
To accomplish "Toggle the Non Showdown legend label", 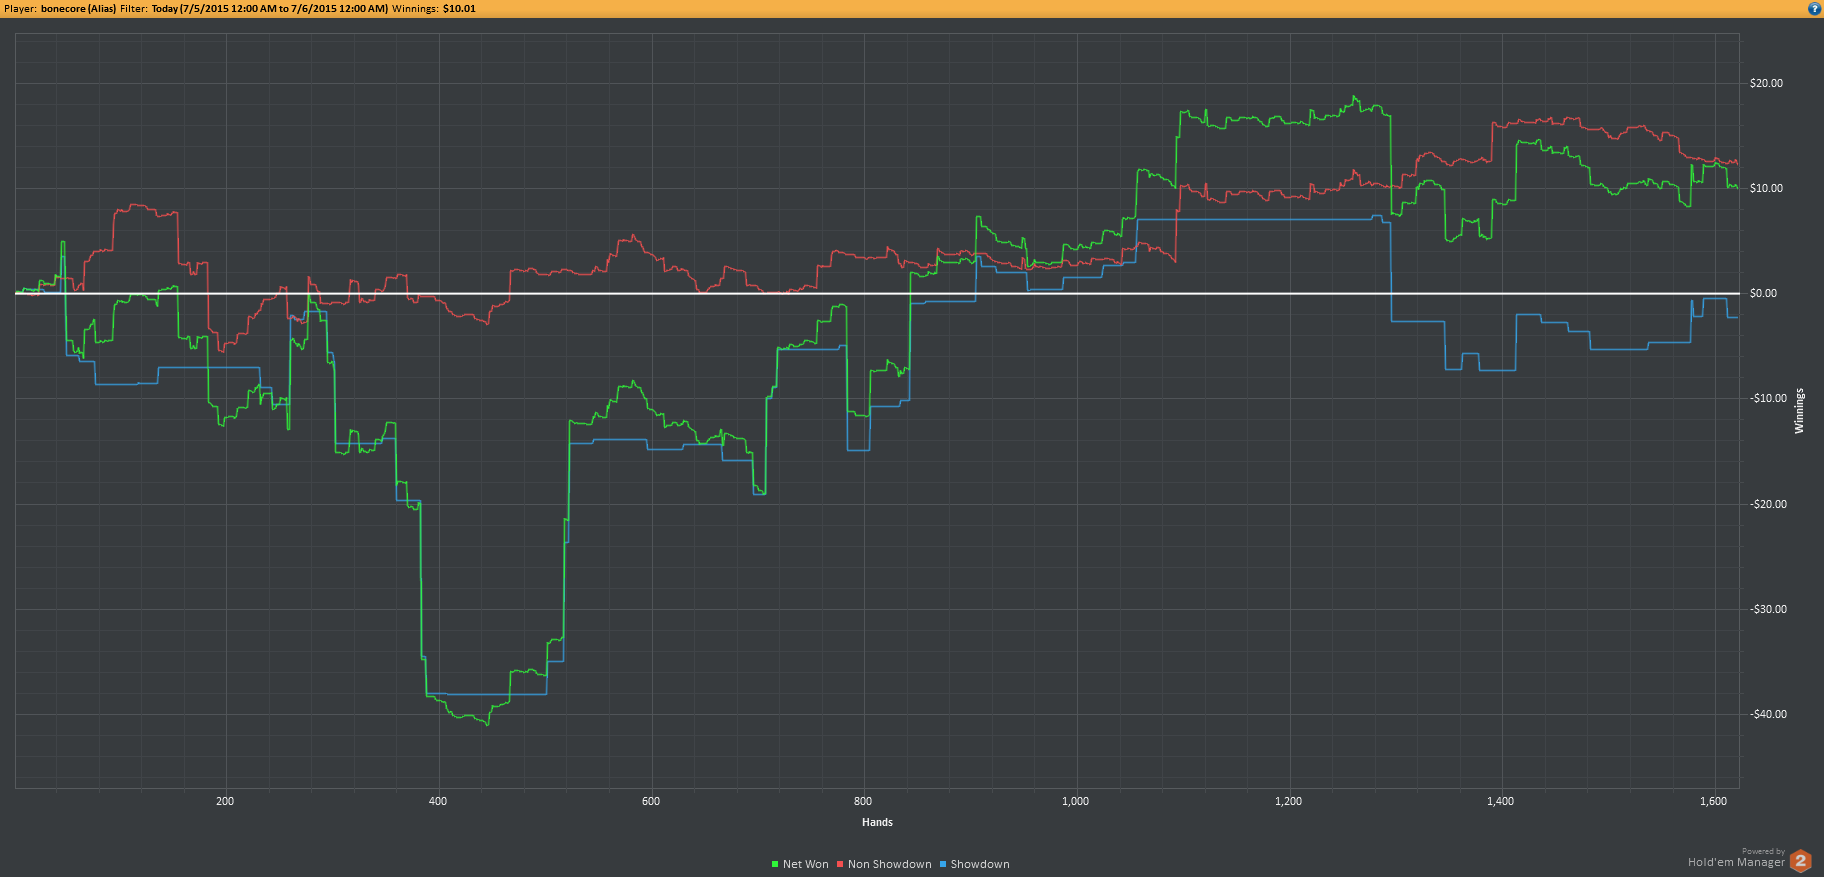I will coord(890,864).
